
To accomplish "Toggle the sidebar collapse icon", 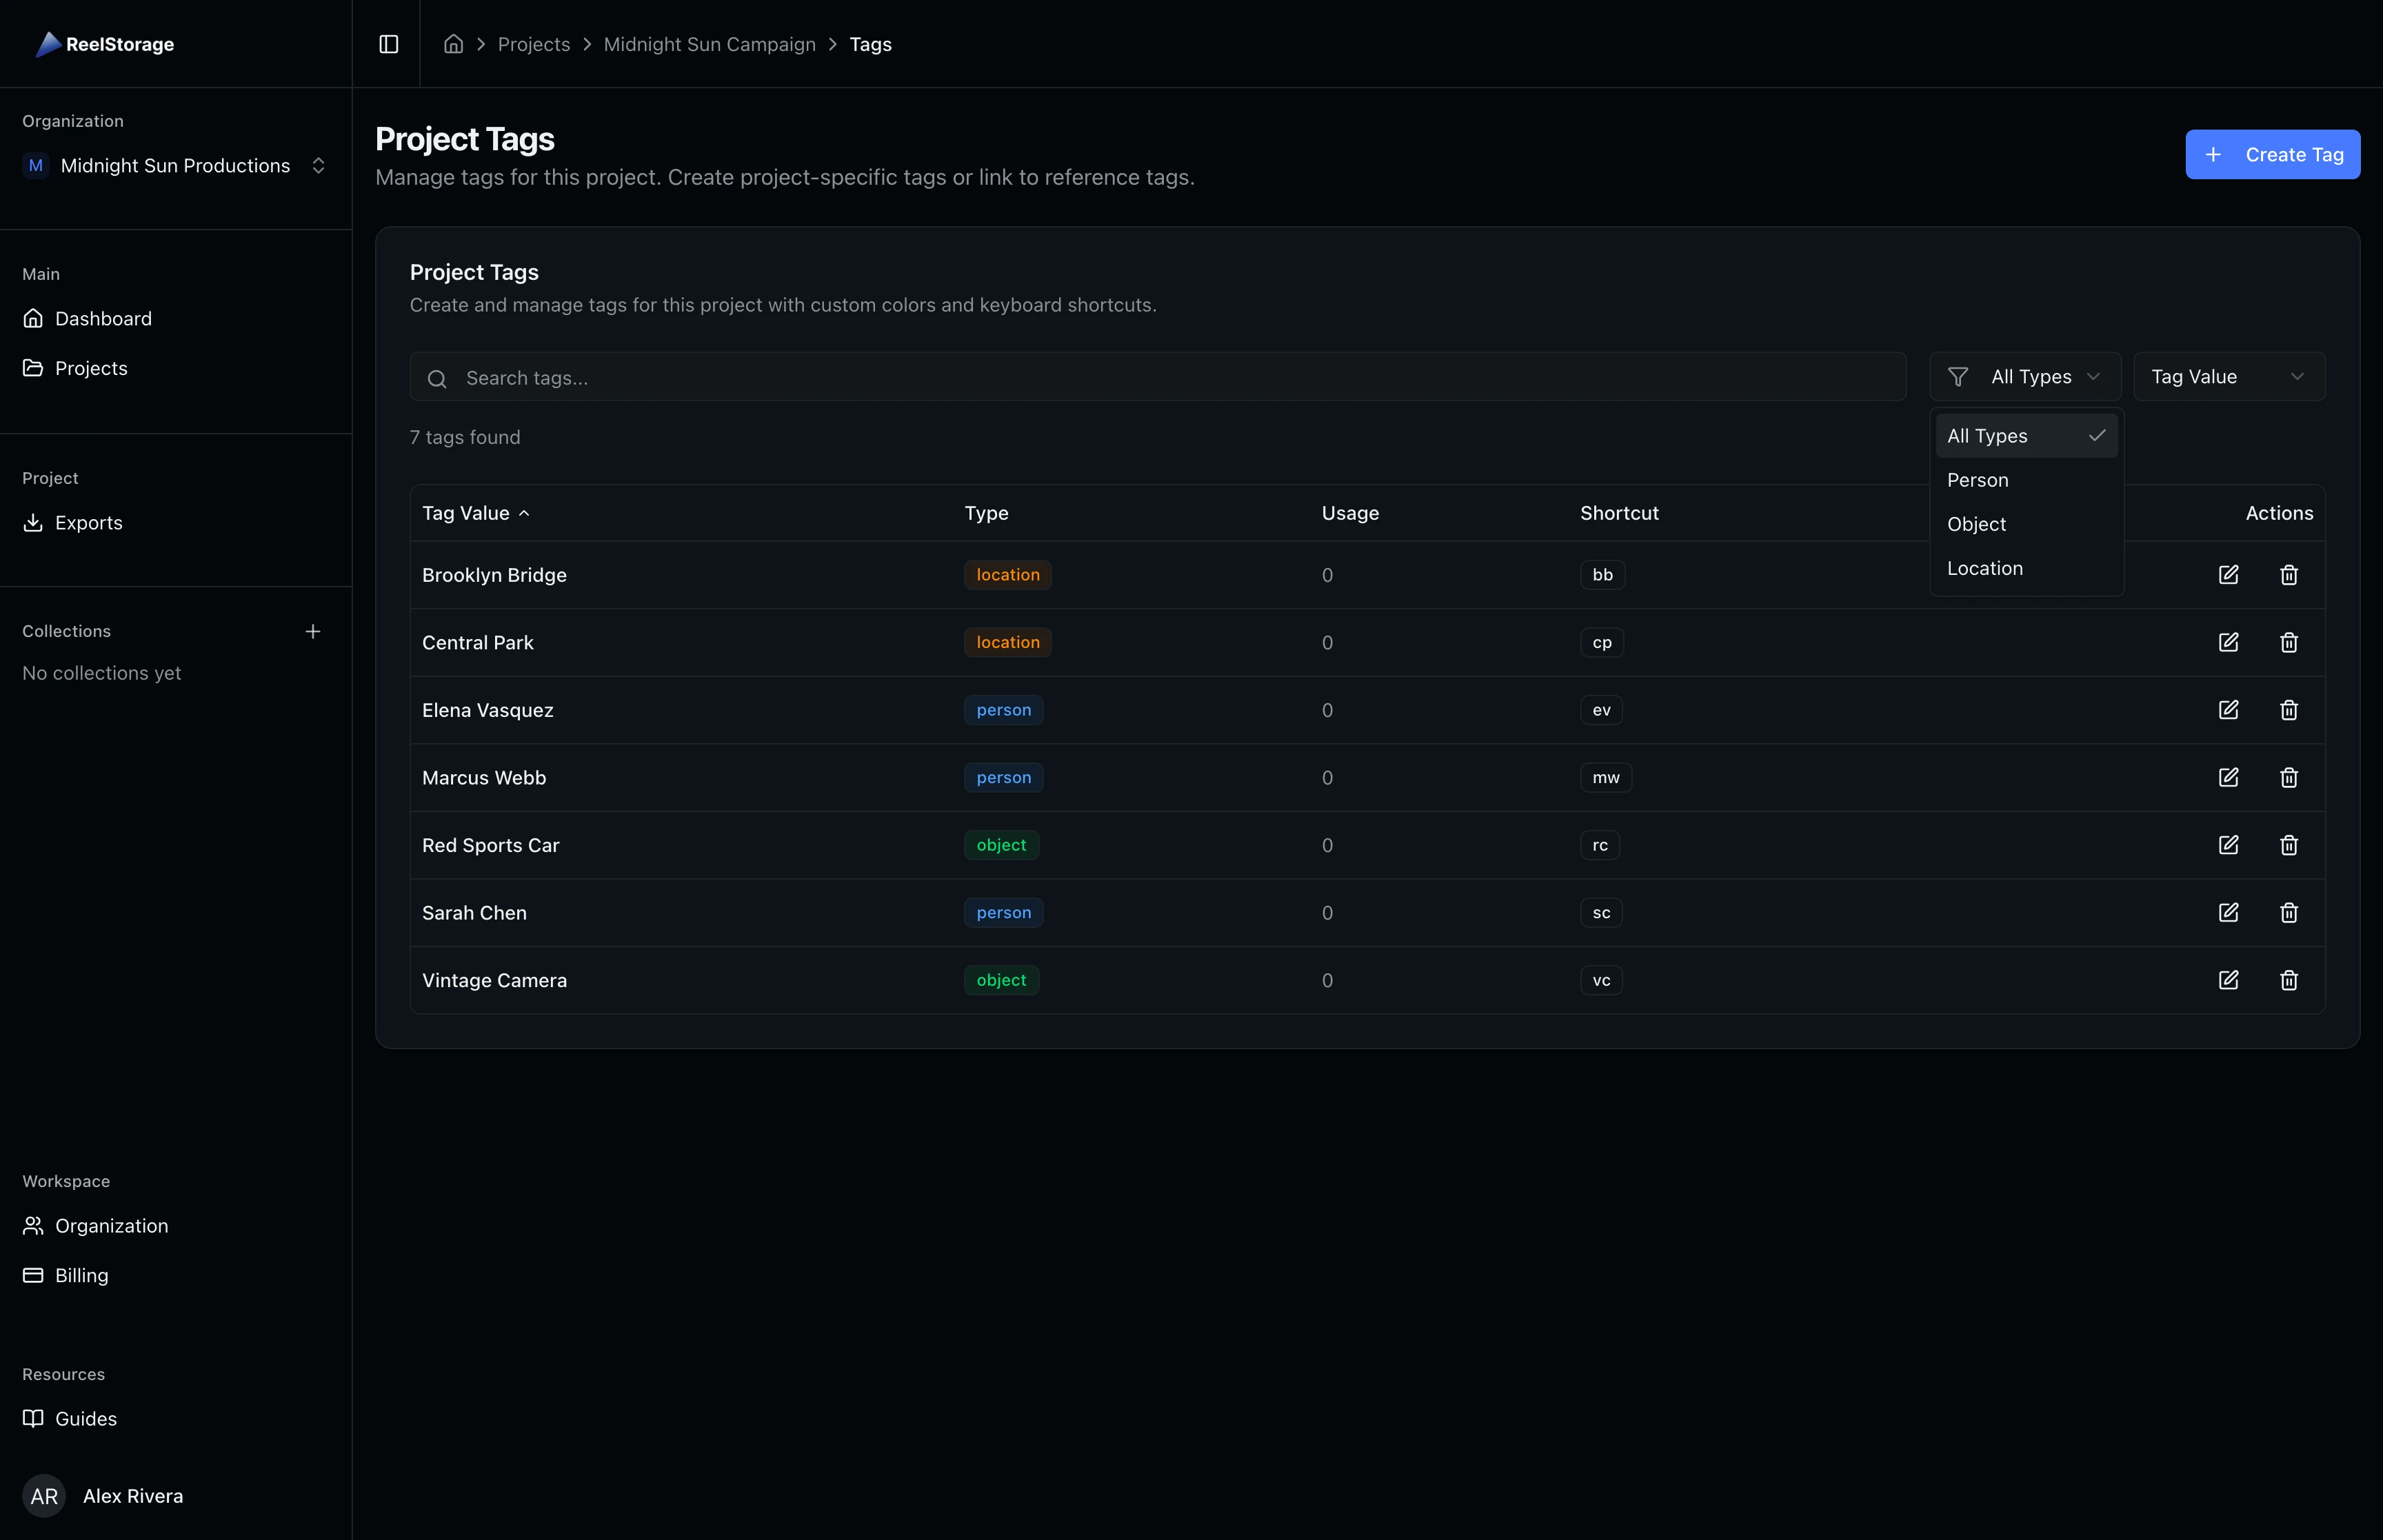I will [388, 44].
